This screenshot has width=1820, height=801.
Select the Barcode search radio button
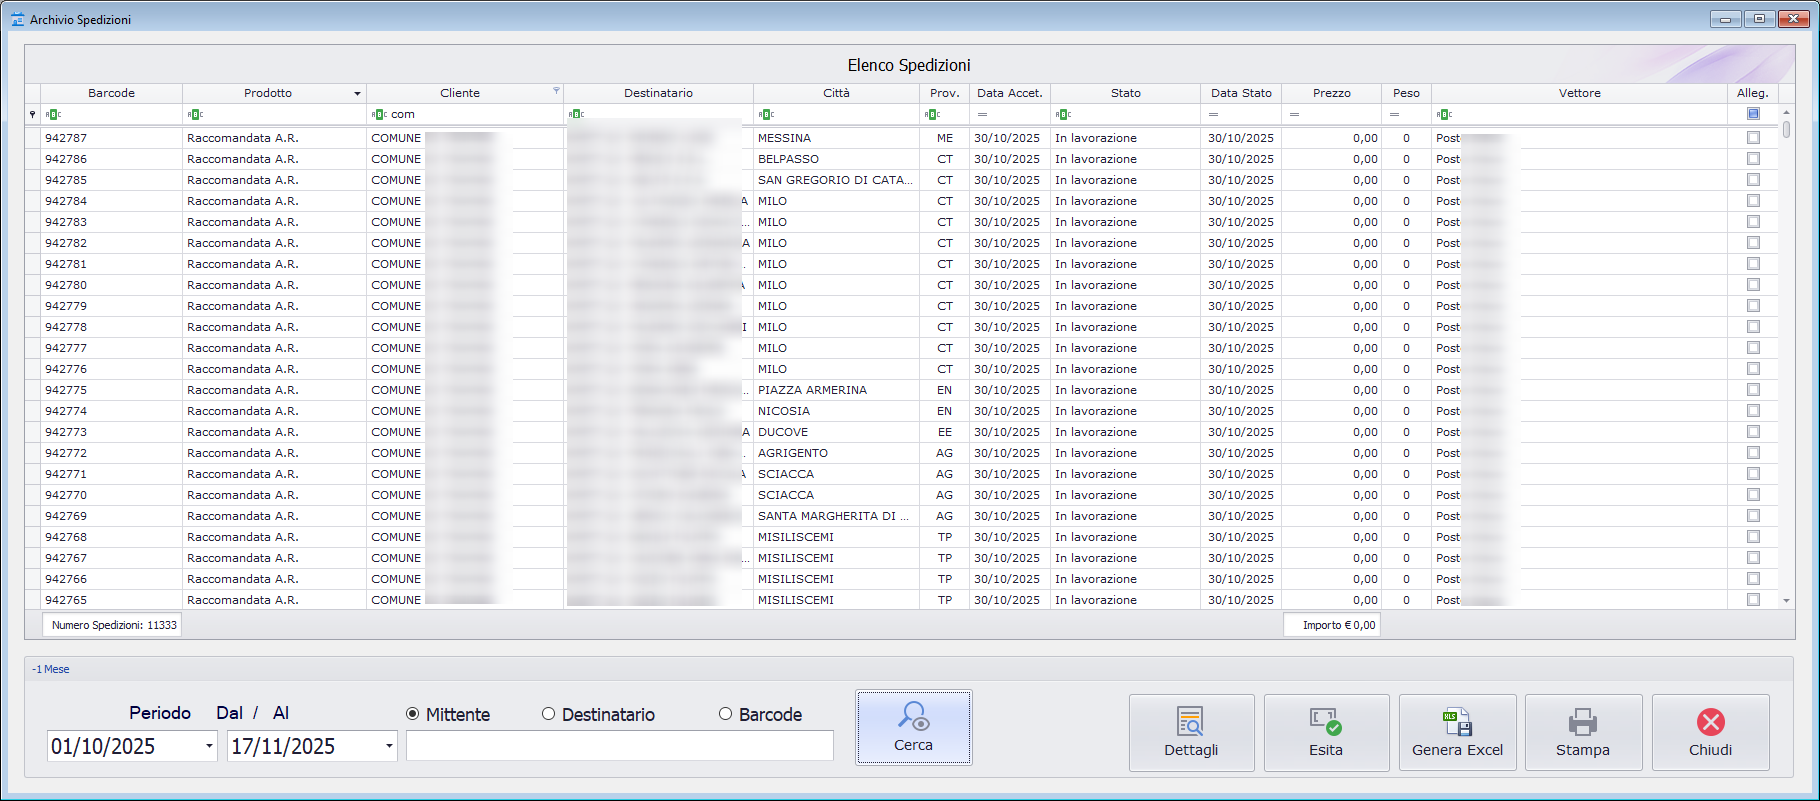[725, 714]
